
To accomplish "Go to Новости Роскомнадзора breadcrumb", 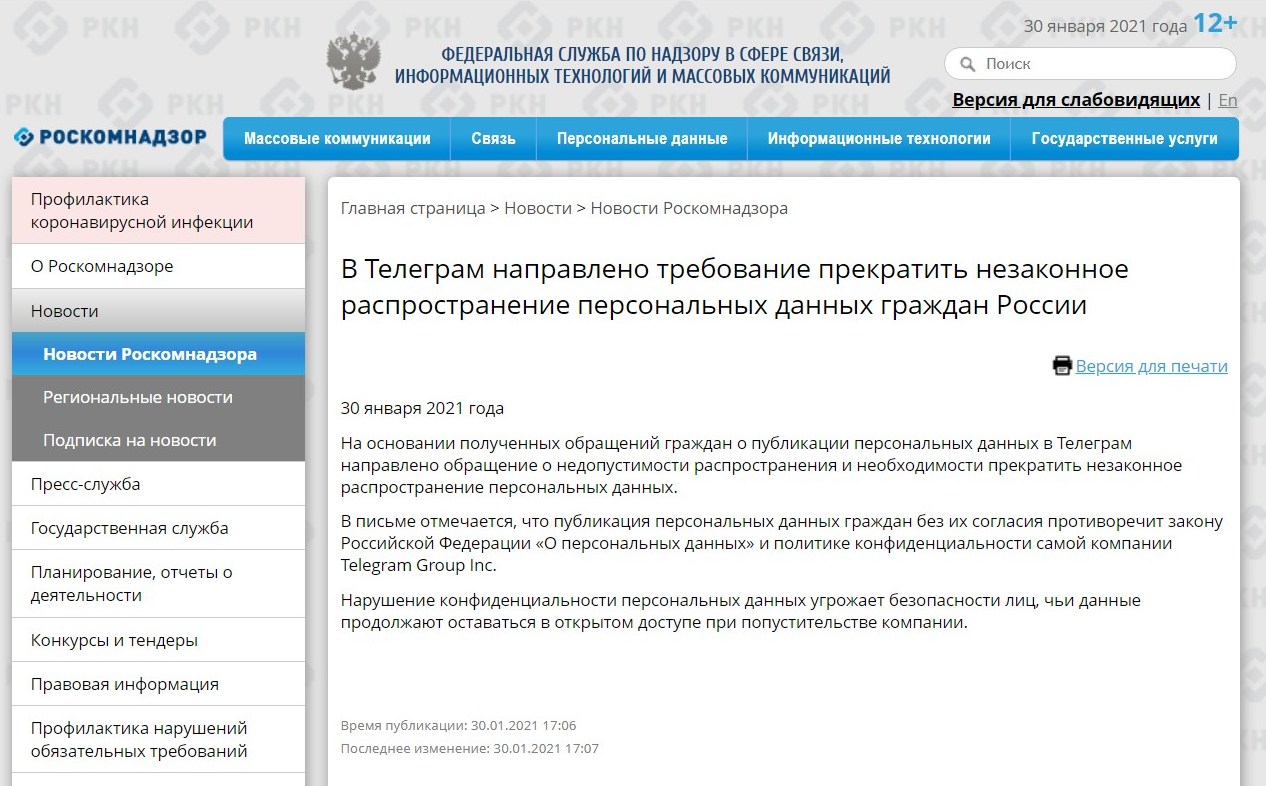I will 689,208.
